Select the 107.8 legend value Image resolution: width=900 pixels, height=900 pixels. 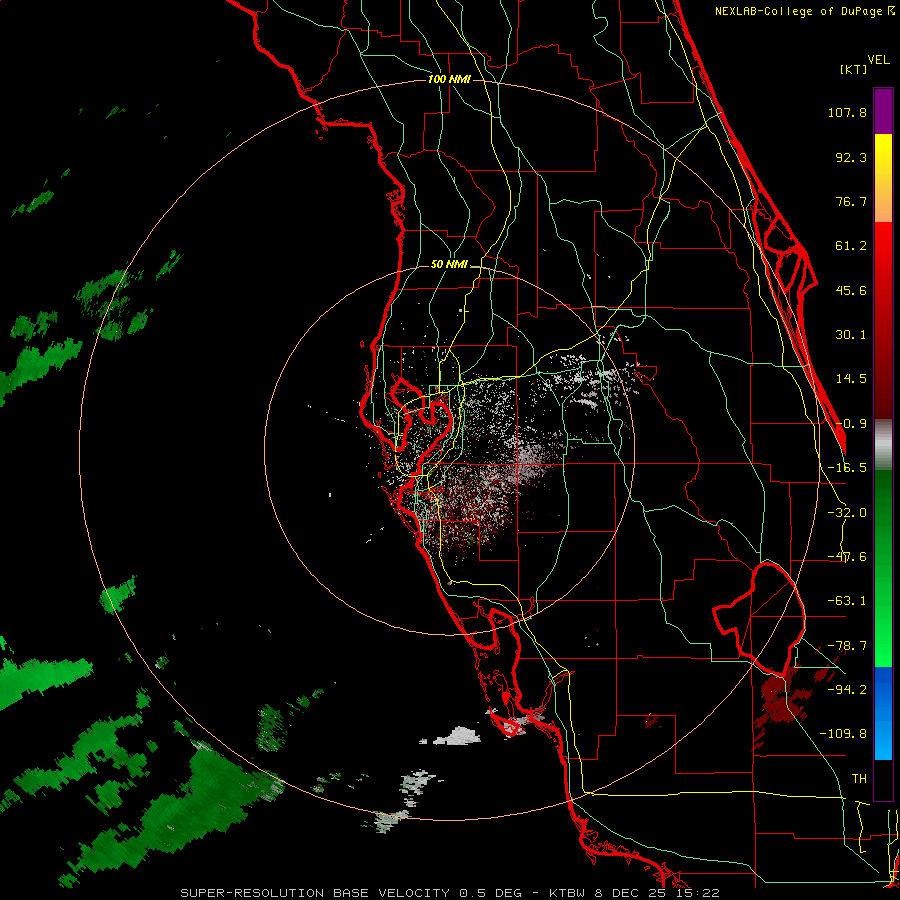click(847, 112)
